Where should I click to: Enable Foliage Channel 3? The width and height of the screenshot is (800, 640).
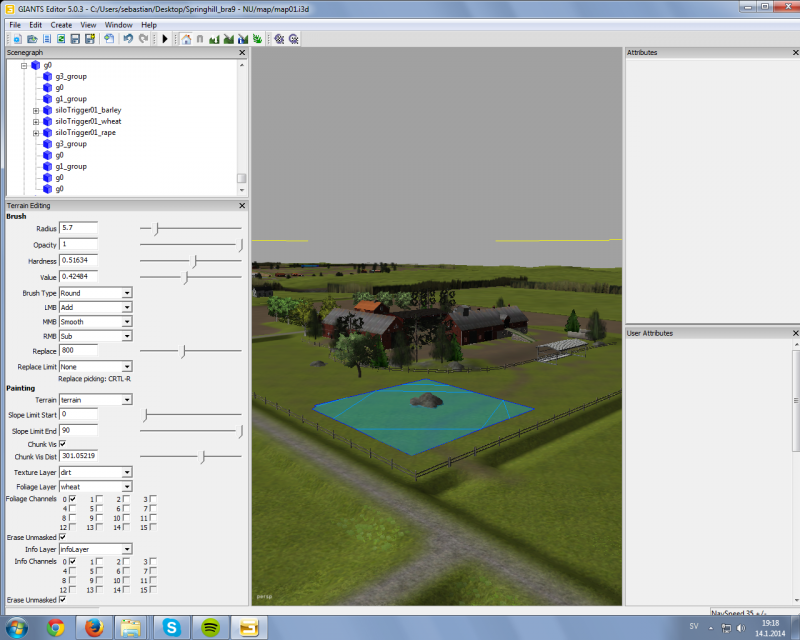coord(153,499)
